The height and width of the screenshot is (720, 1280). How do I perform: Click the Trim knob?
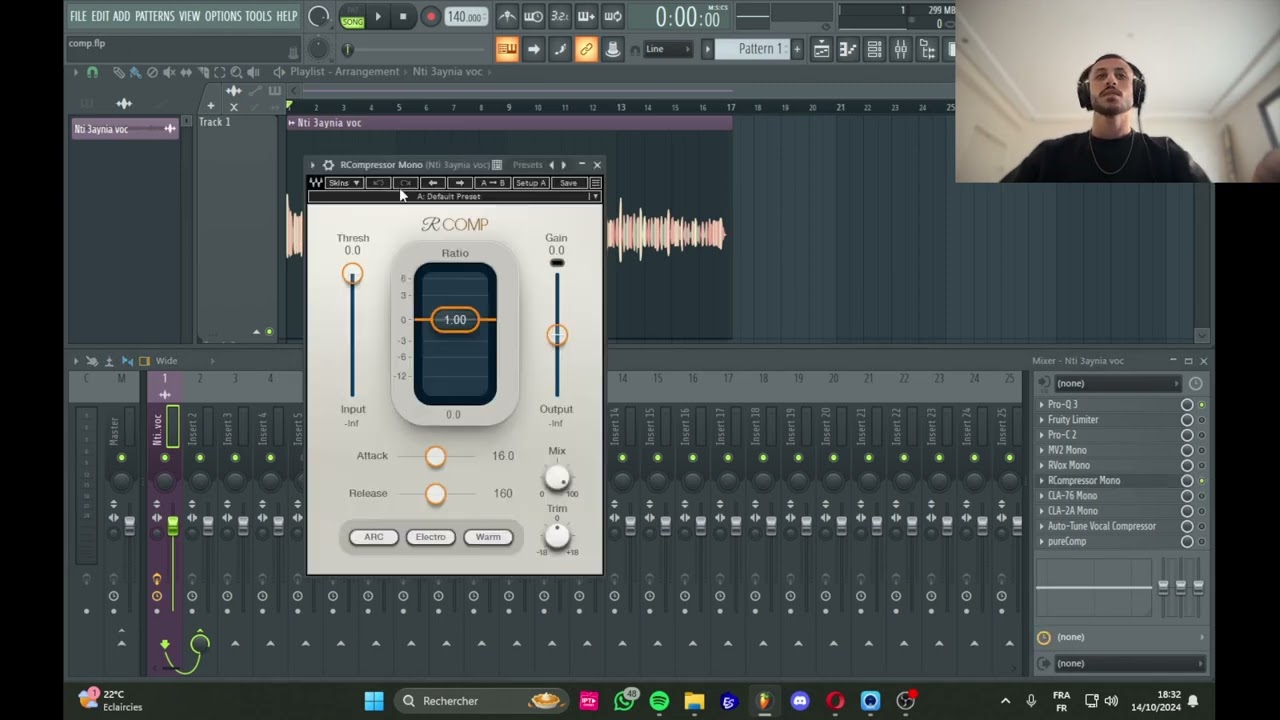pyautogui.click(x=557, y=535)
